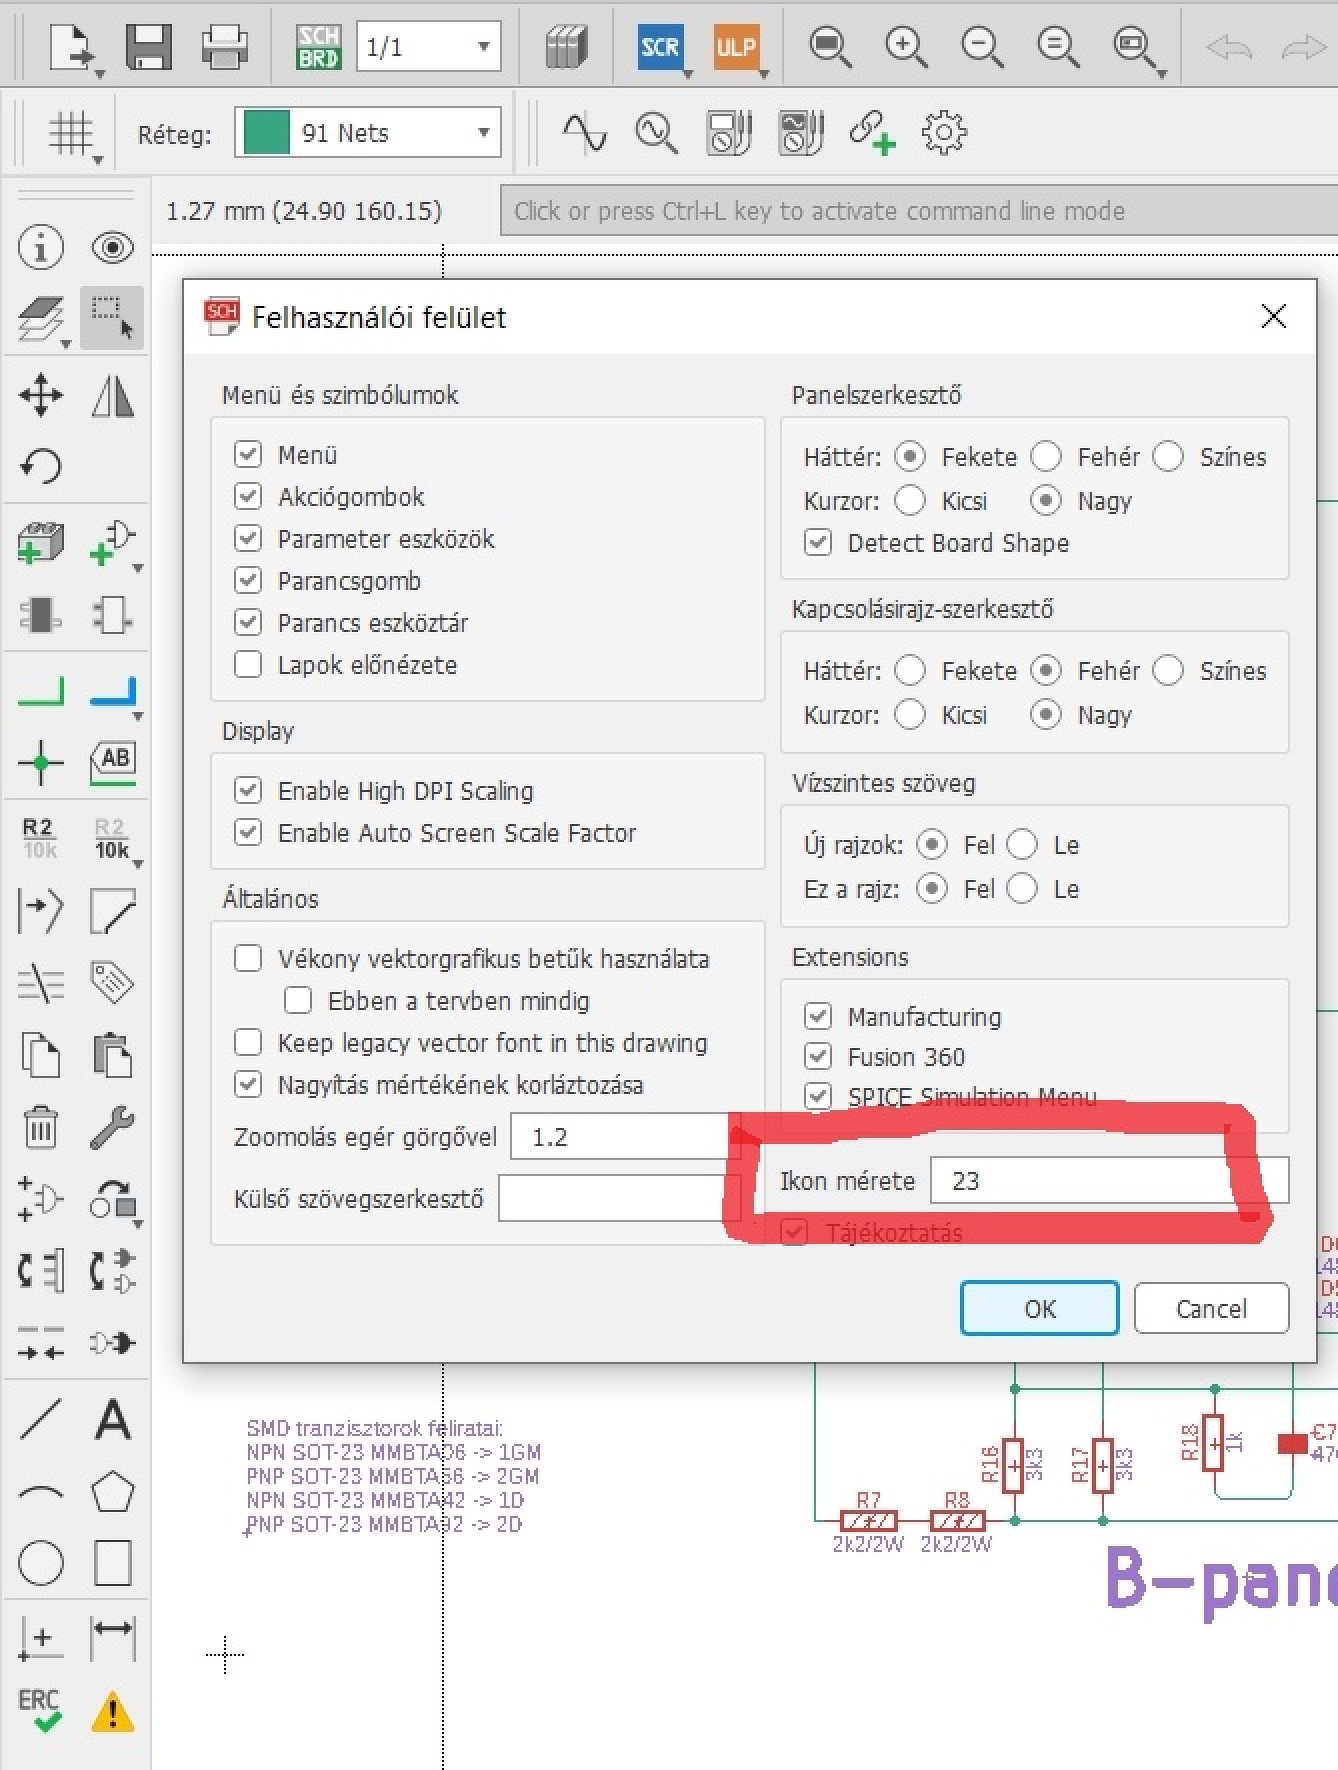The height and width of the screenshot is (1770, 1338).
Task: Click the Zoom in magnifier icon
Action: click(906, 46)
